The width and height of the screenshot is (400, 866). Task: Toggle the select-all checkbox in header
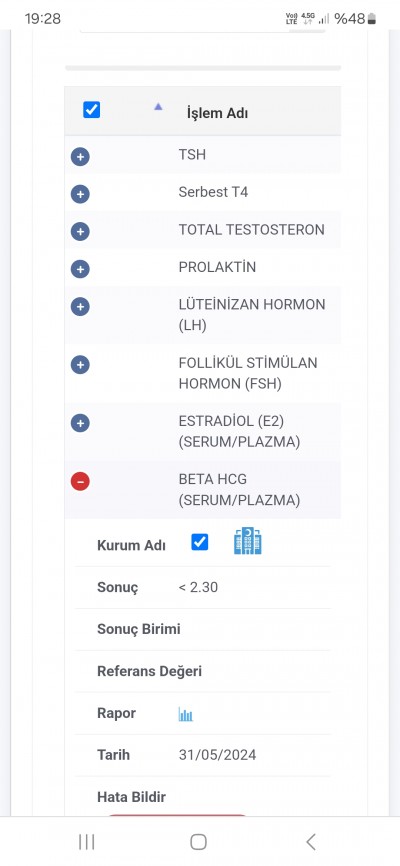(92, 110)
